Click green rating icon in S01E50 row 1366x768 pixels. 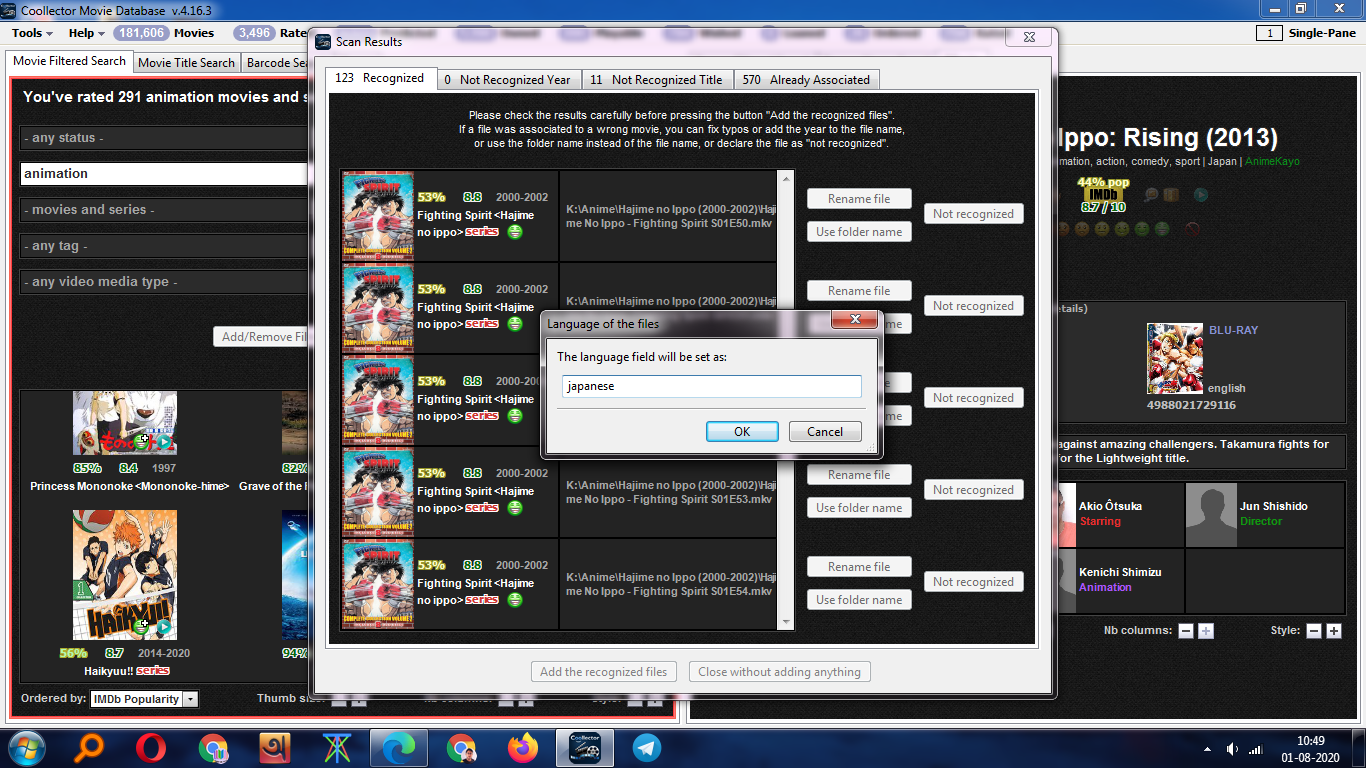point(515,232)
